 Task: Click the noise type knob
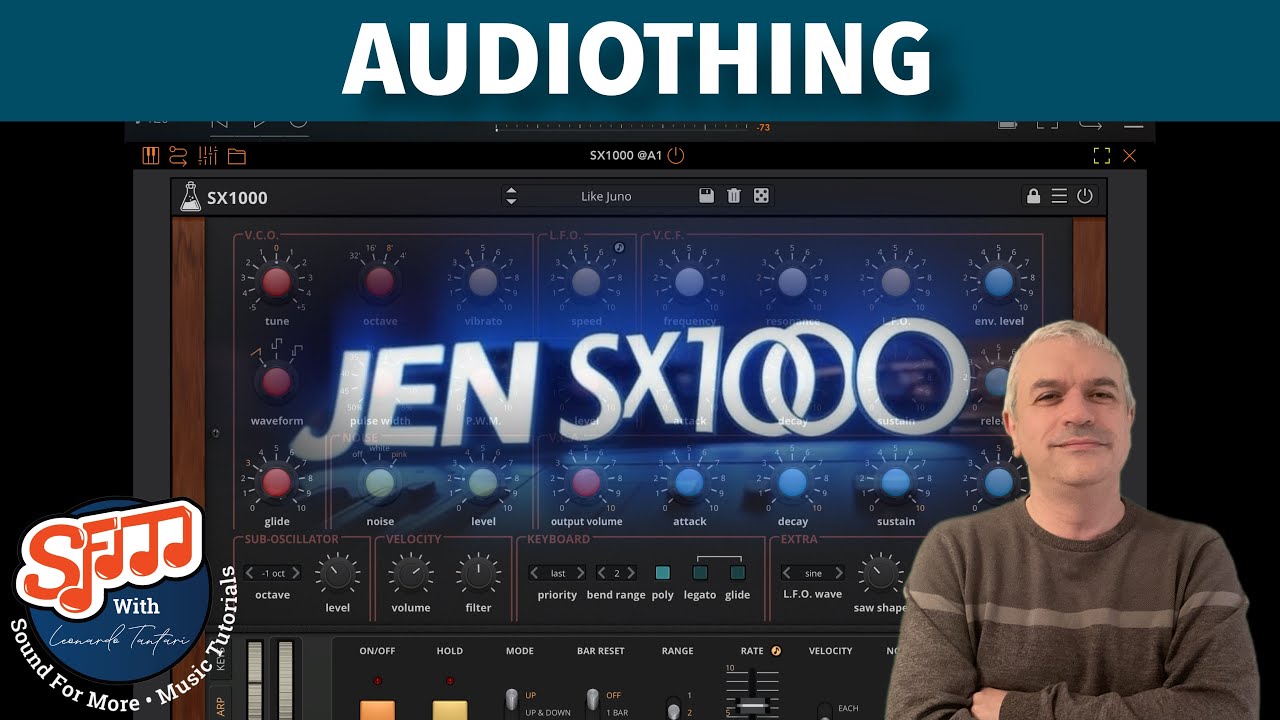pos(380,483)
